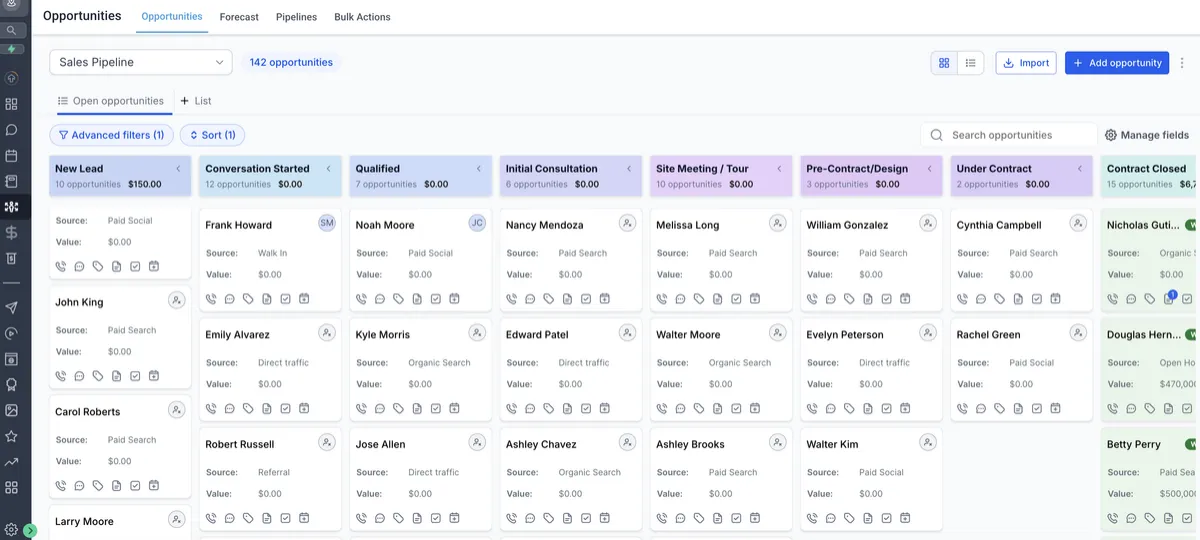This screenshot has width=1200, height=540.
Task: Collapse the Initial Consultation column
Action: 629,169
